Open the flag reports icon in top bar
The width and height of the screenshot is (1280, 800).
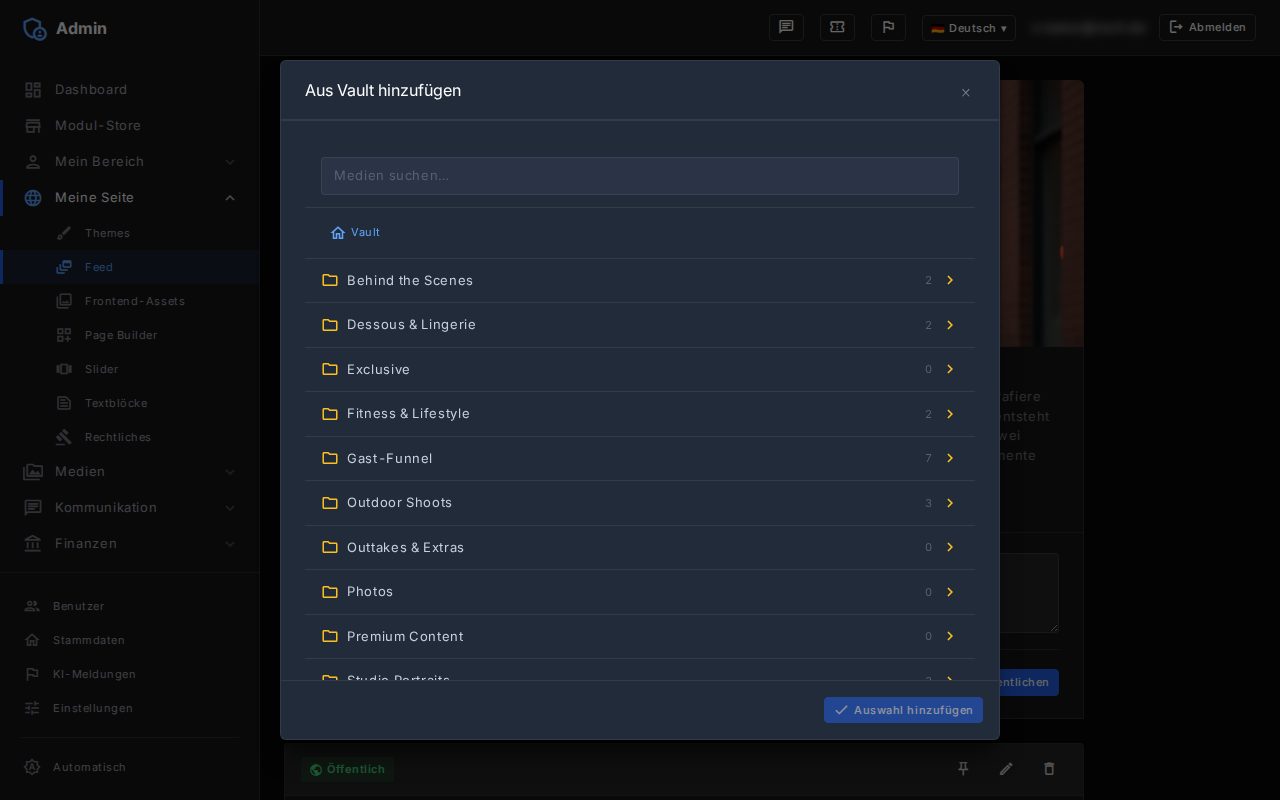tap(888, 27)
